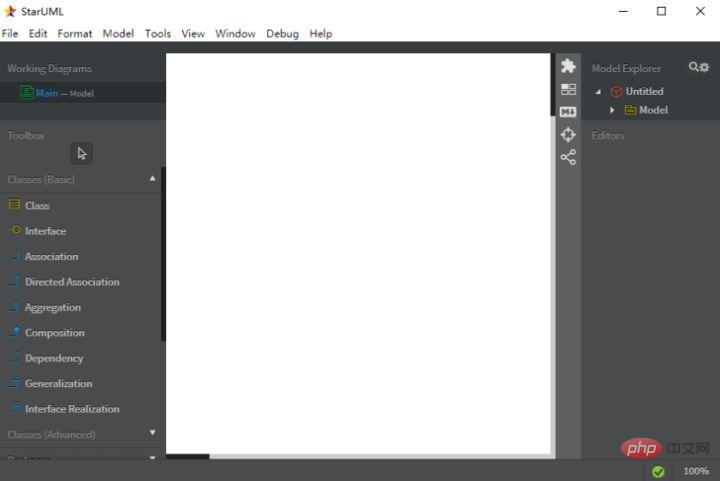
Task: Minimize the StarUML window
Action: point(623,11)
